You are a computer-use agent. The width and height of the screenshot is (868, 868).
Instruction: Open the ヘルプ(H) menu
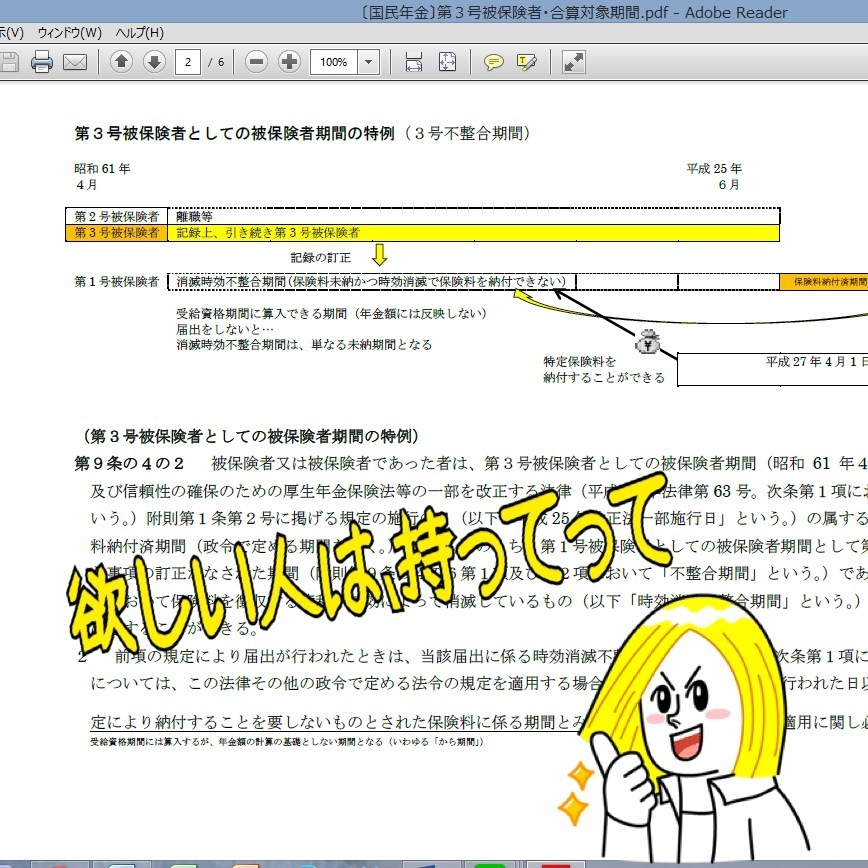[140, 33]
